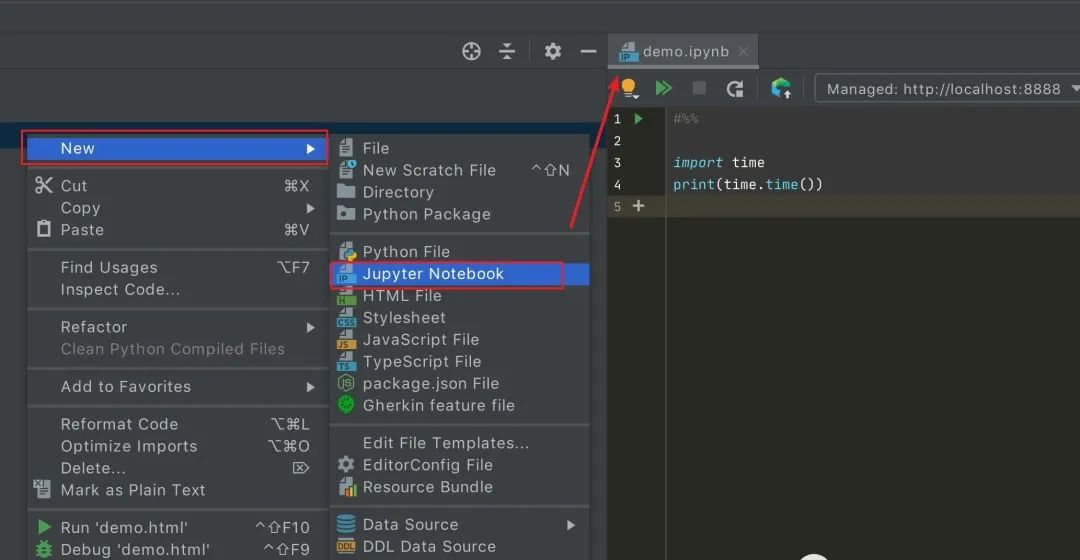
Task: Create a new Directory
Action: (x=459, y=192)
